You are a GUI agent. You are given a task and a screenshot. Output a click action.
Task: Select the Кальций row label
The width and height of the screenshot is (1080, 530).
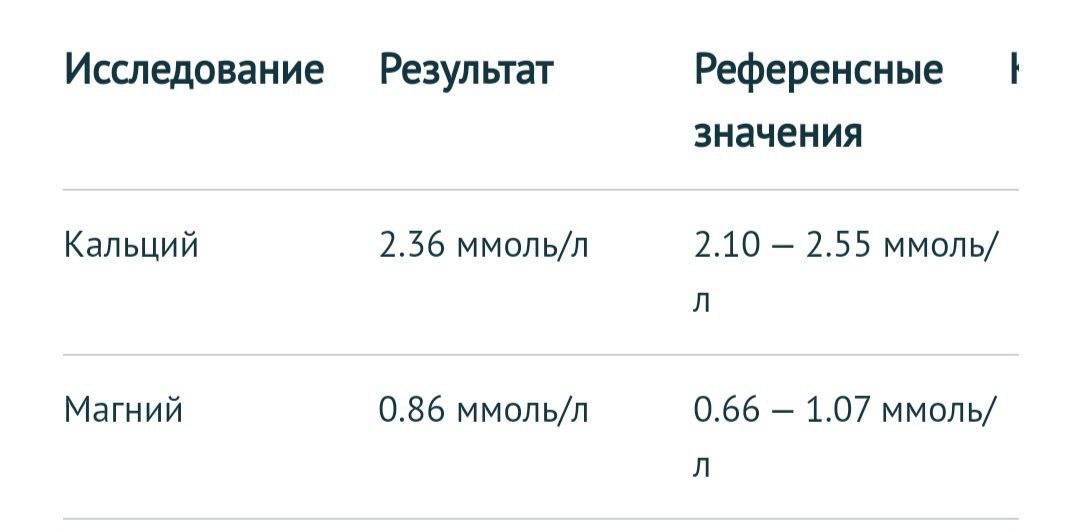click(x=131, y=246)
